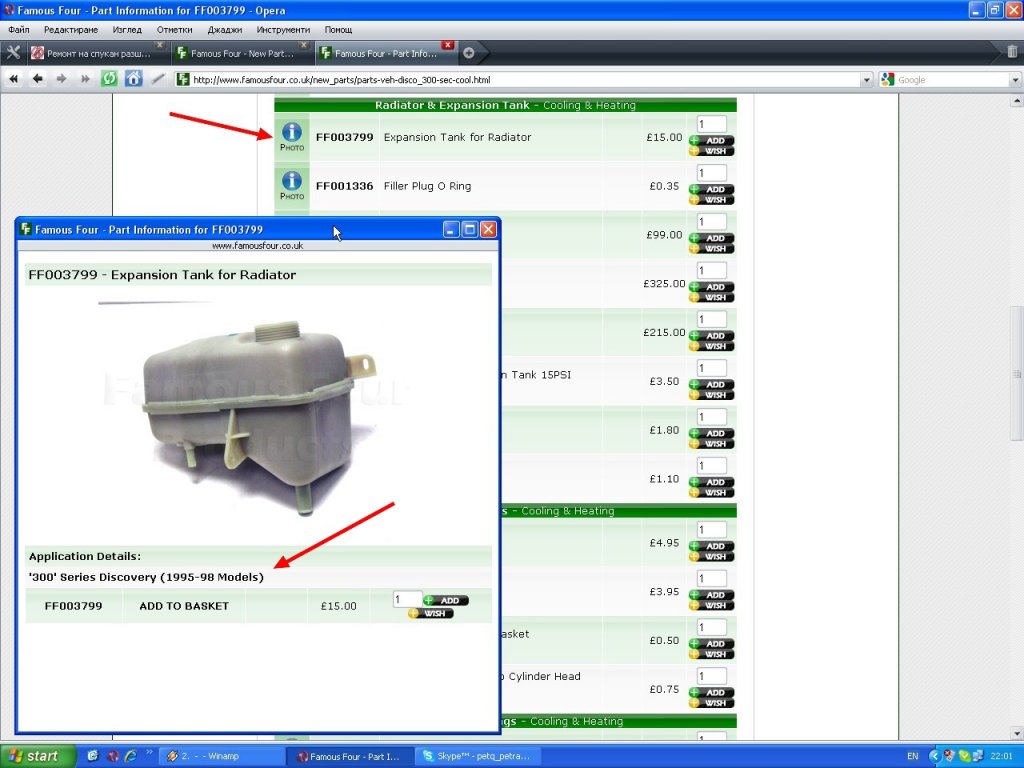Open the Windows start menu

pos(38,756)
